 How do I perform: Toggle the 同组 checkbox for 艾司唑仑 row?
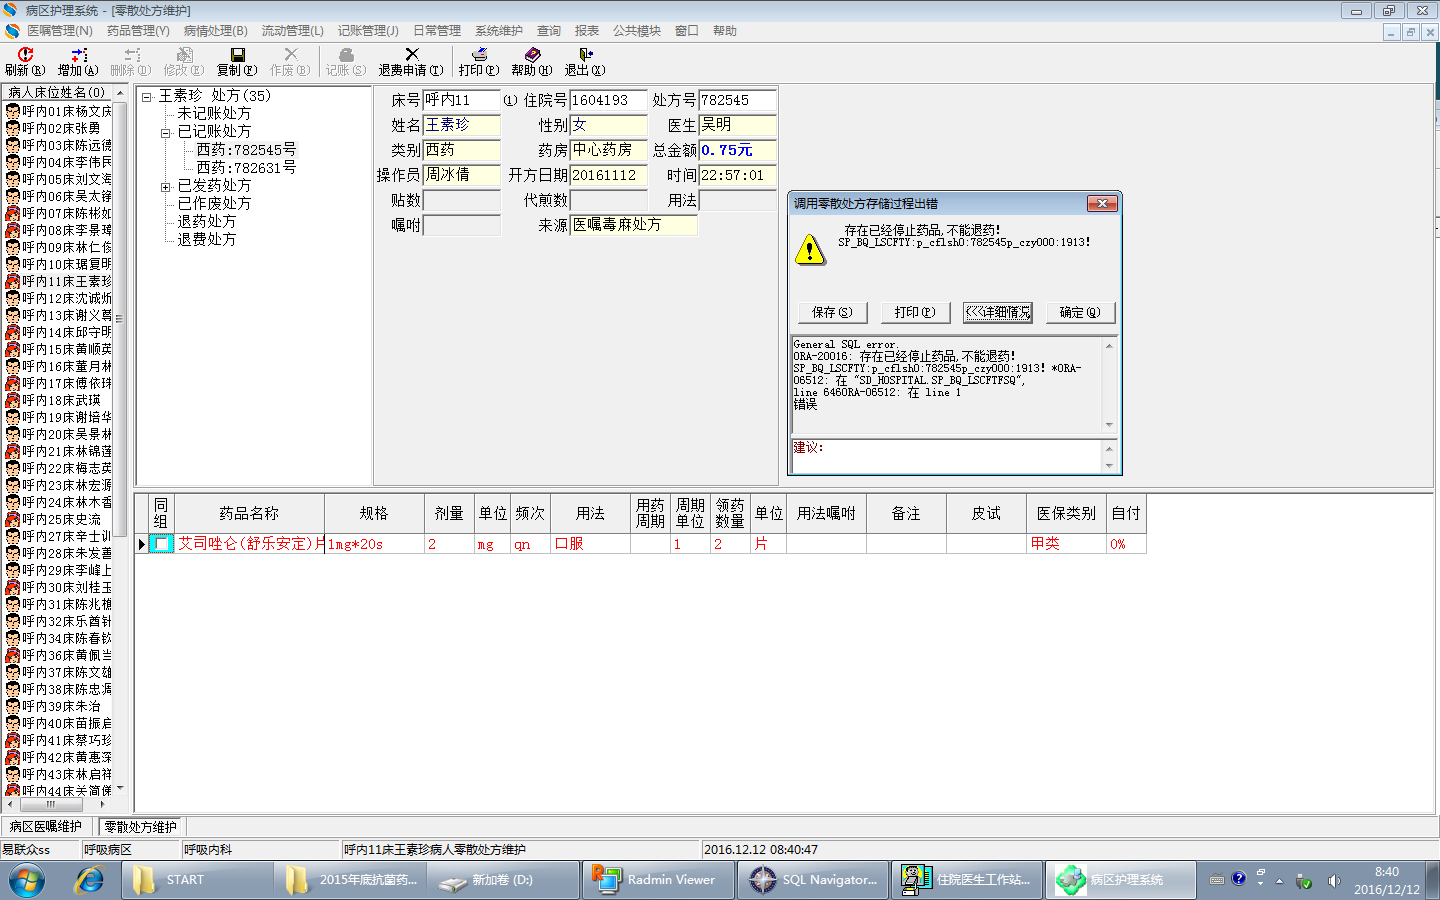coord(161,544)
